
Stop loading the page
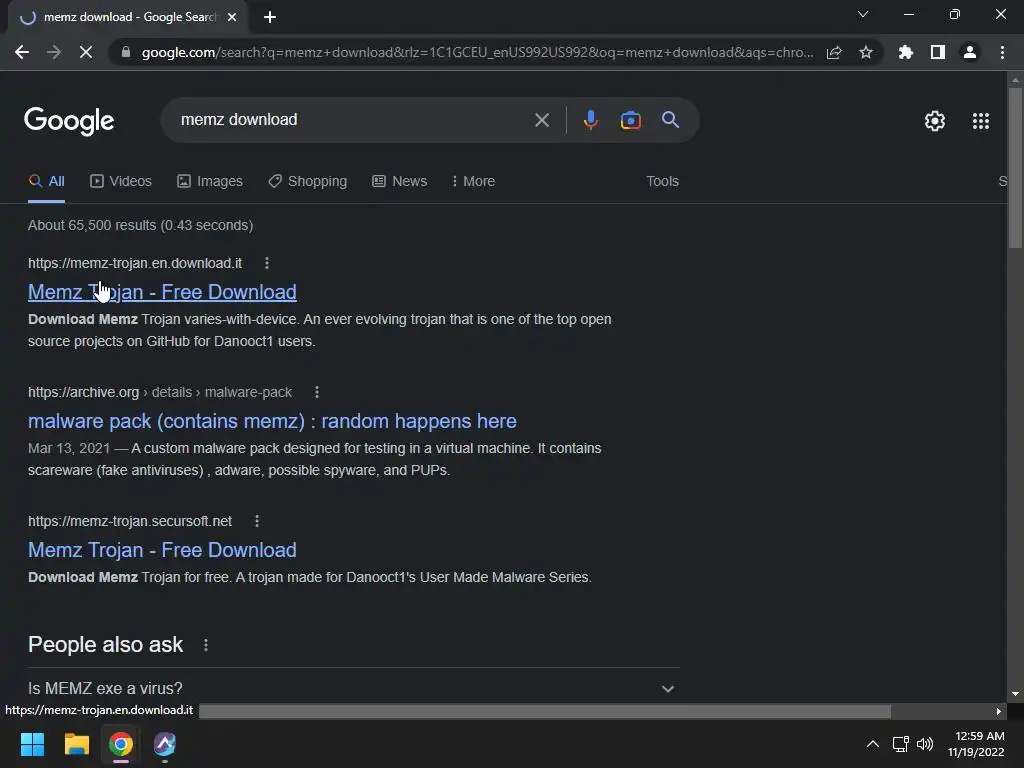point(86,52)
